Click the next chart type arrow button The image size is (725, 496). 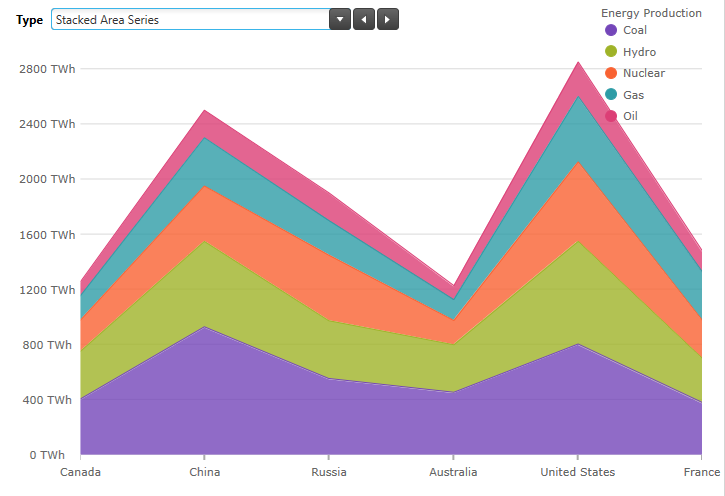(x=388, y=19)
